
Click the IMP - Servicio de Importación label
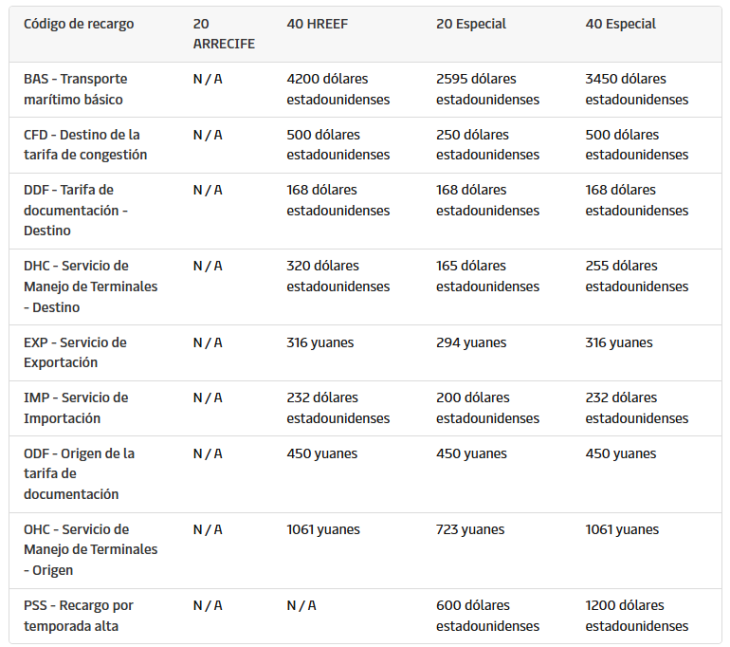(x=76, y=408)
